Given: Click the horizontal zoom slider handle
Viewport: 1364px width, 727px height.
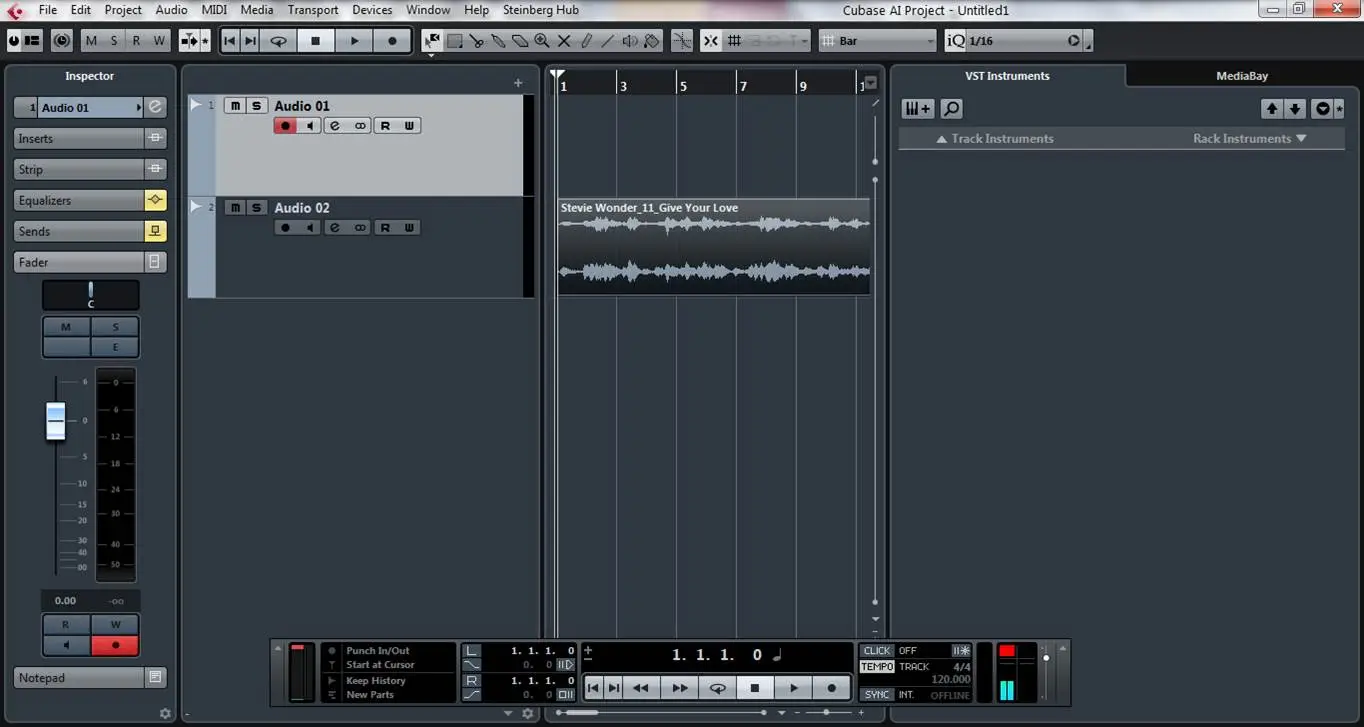Looking at the screenshot, I should click(825, 712).
